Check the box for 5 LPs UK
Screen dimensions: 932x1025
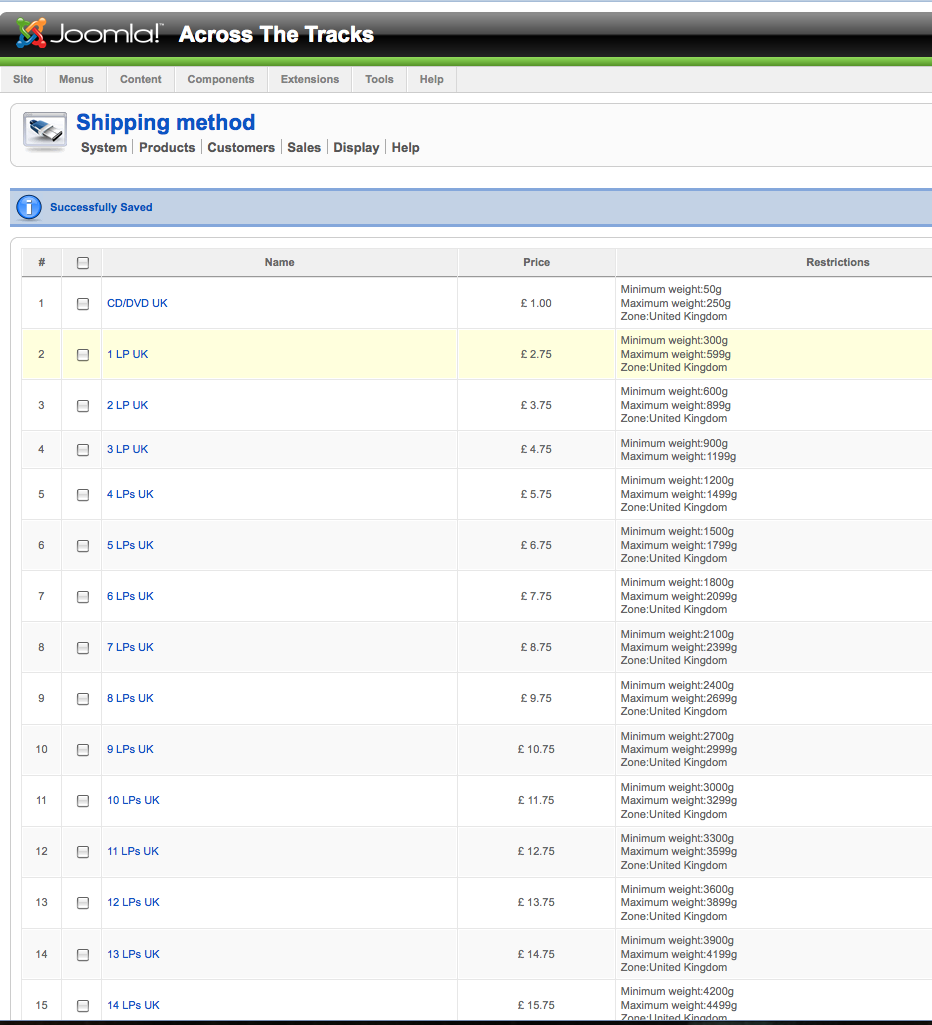click(83, 546)
